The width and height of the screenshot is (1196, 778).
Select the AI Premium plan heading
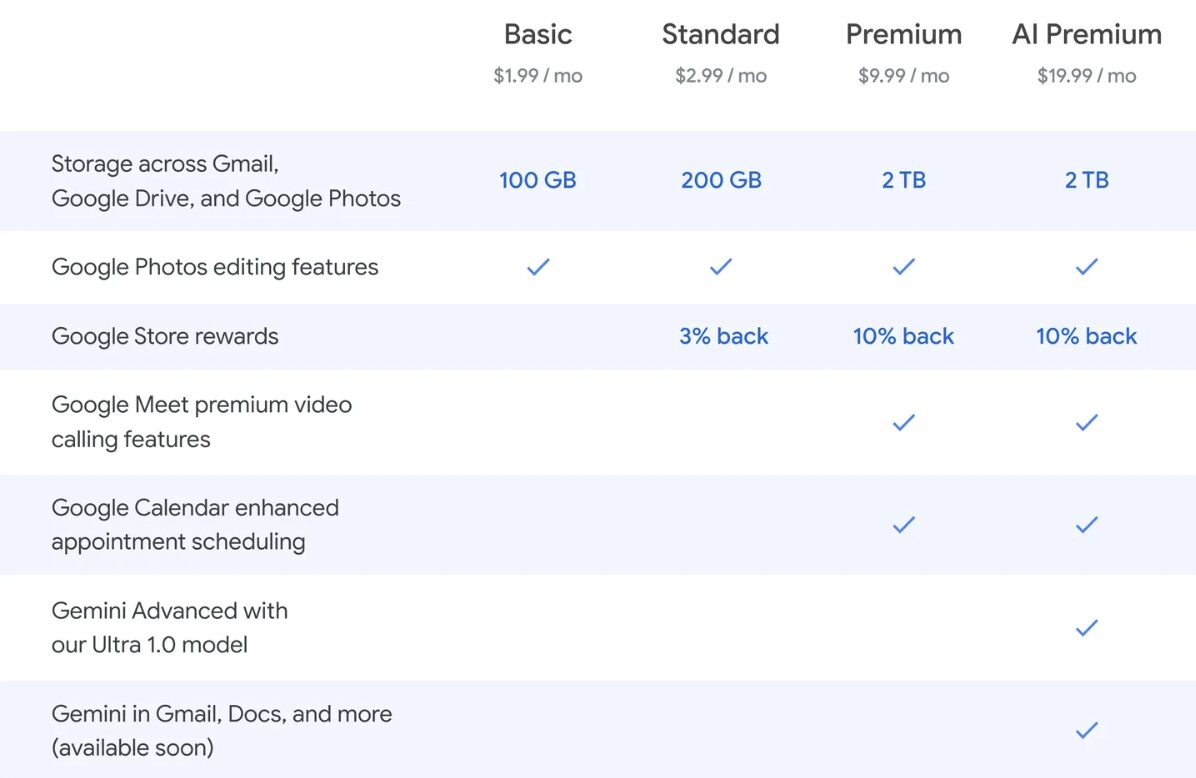[x=1087, y=34]
